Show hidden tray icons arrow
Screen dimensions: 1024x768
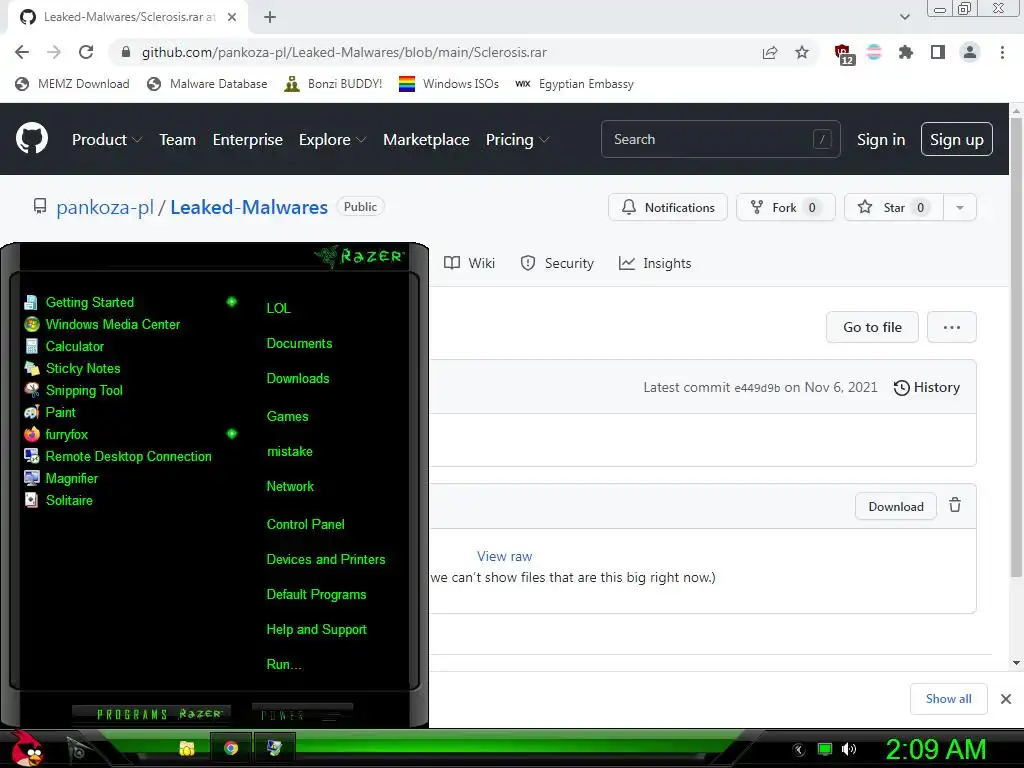pos(798,750)
